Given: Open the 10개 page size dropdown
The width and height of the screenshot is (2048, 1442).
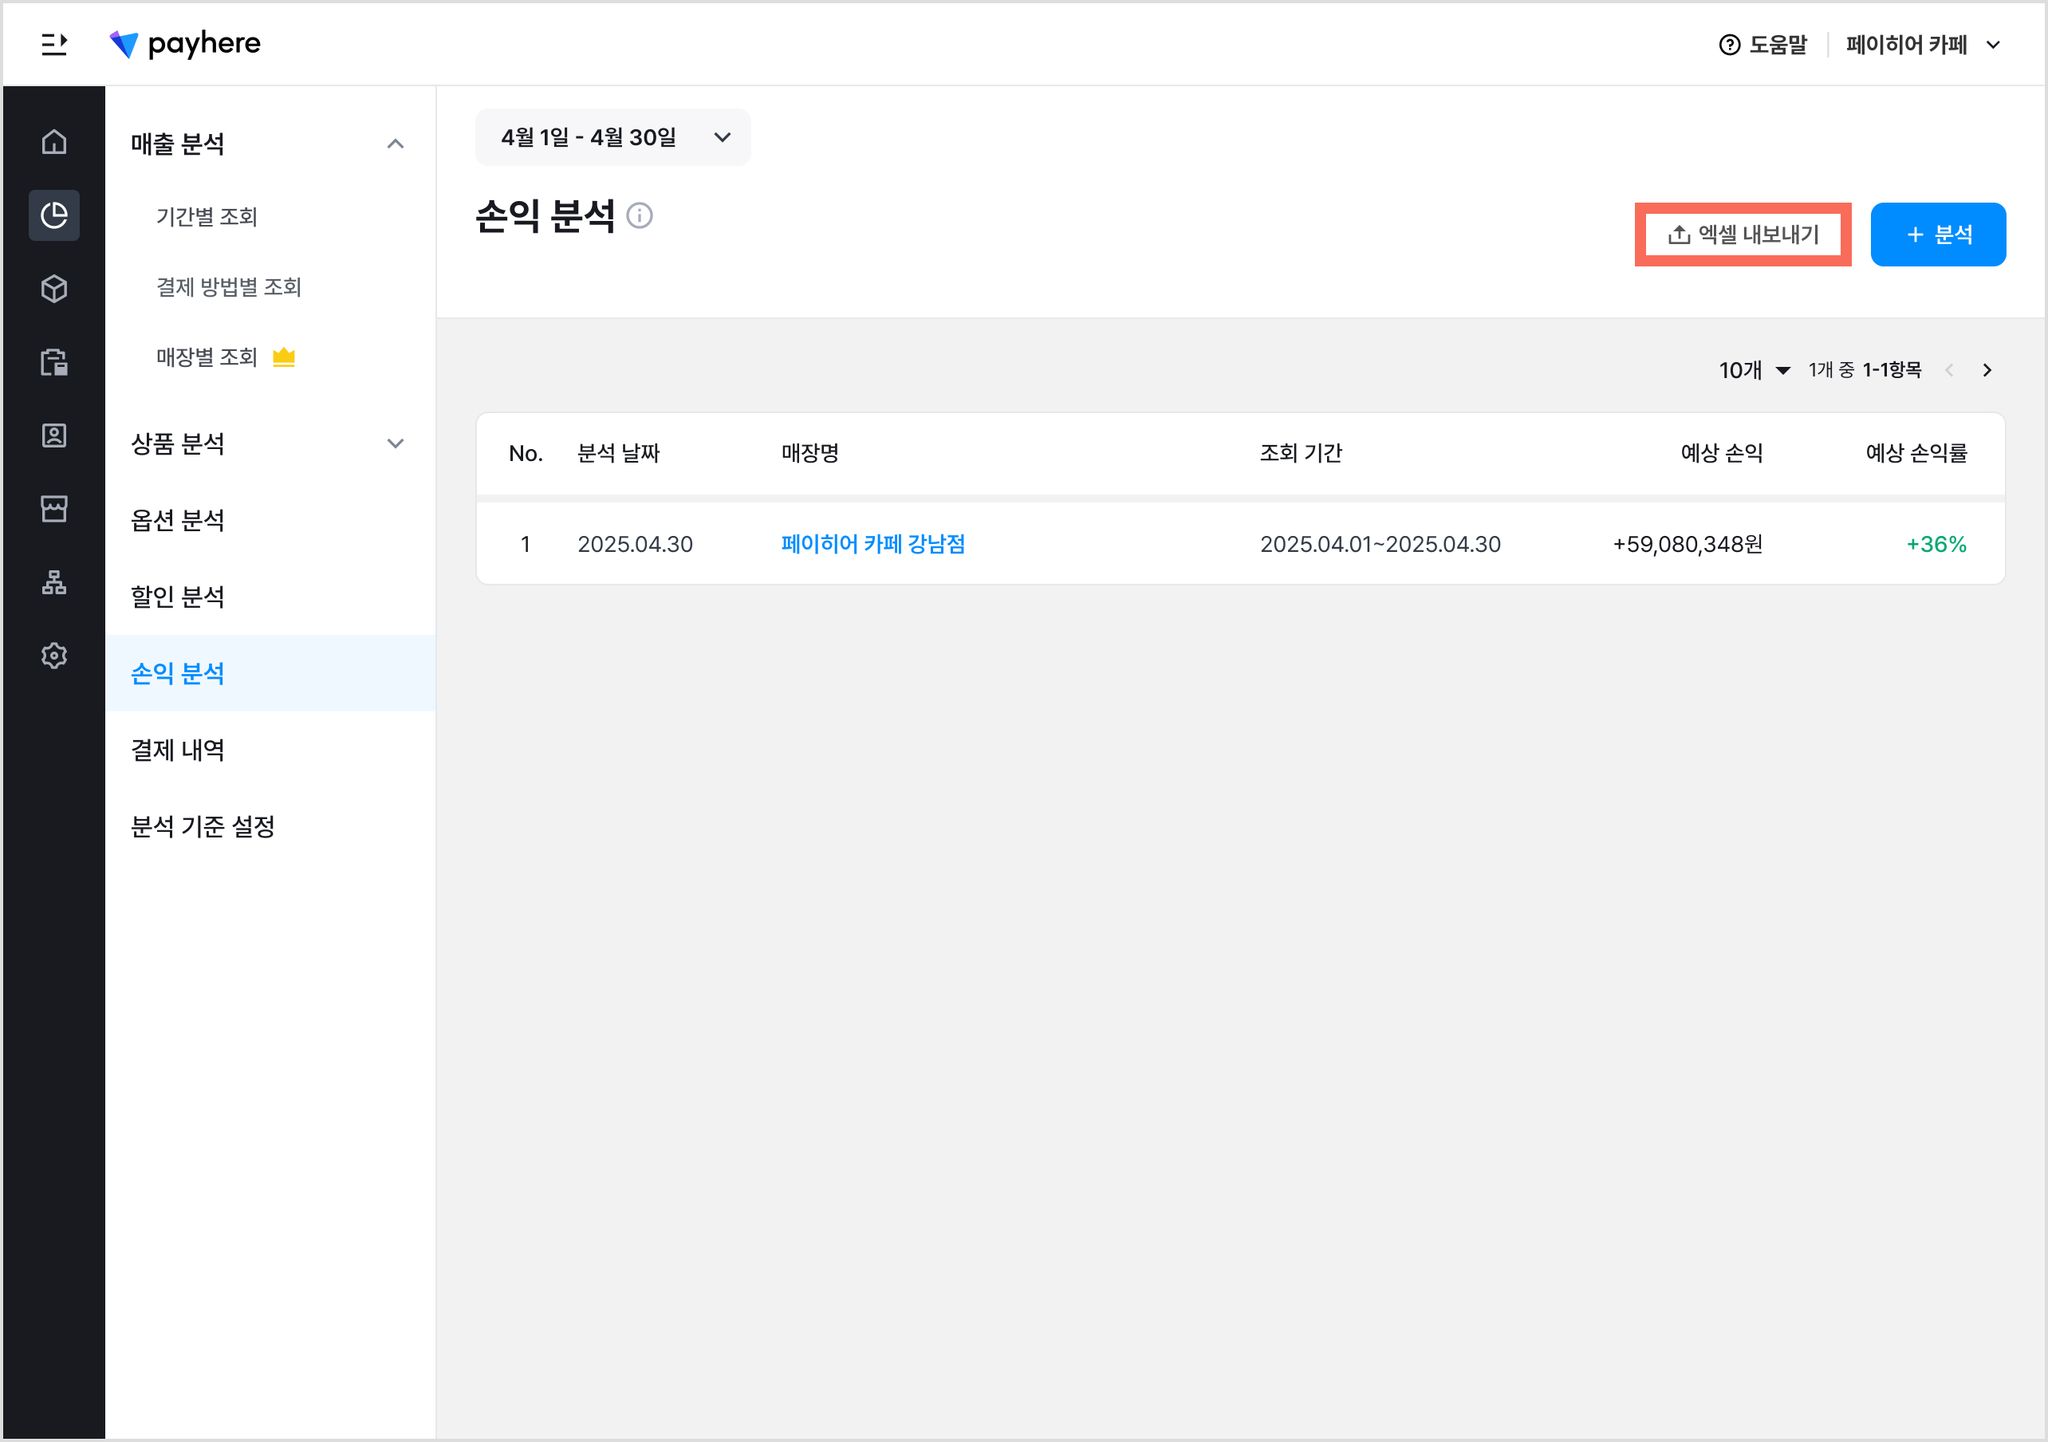Looking at the screenshot, I should pyautogui.click(x=1754, y=370).
